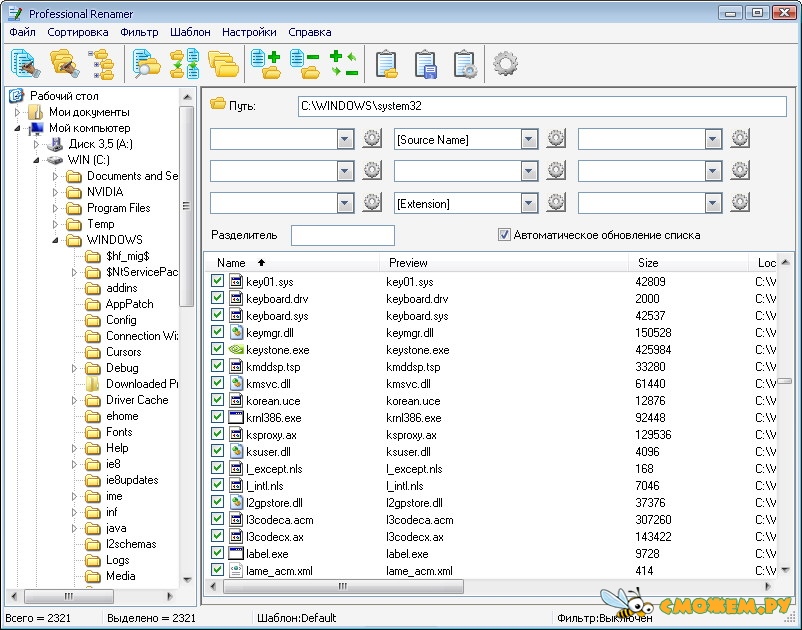802x630 pixels.
Task: Select the NVIDIA folder in tree
Action: click(x=105, y=192)
